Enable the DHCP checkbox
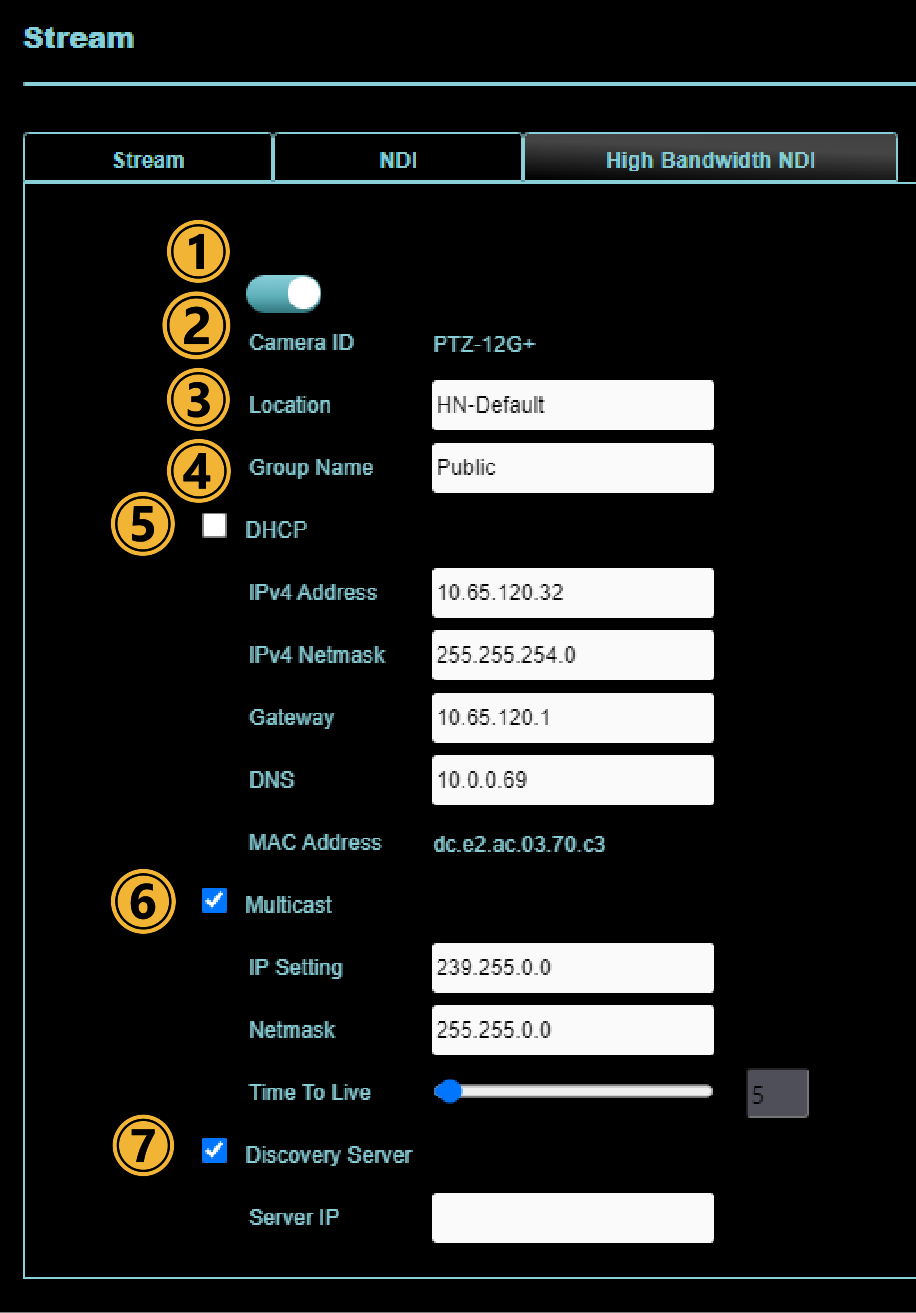Viewport: 916px width, 1313px height. point(214,526)
